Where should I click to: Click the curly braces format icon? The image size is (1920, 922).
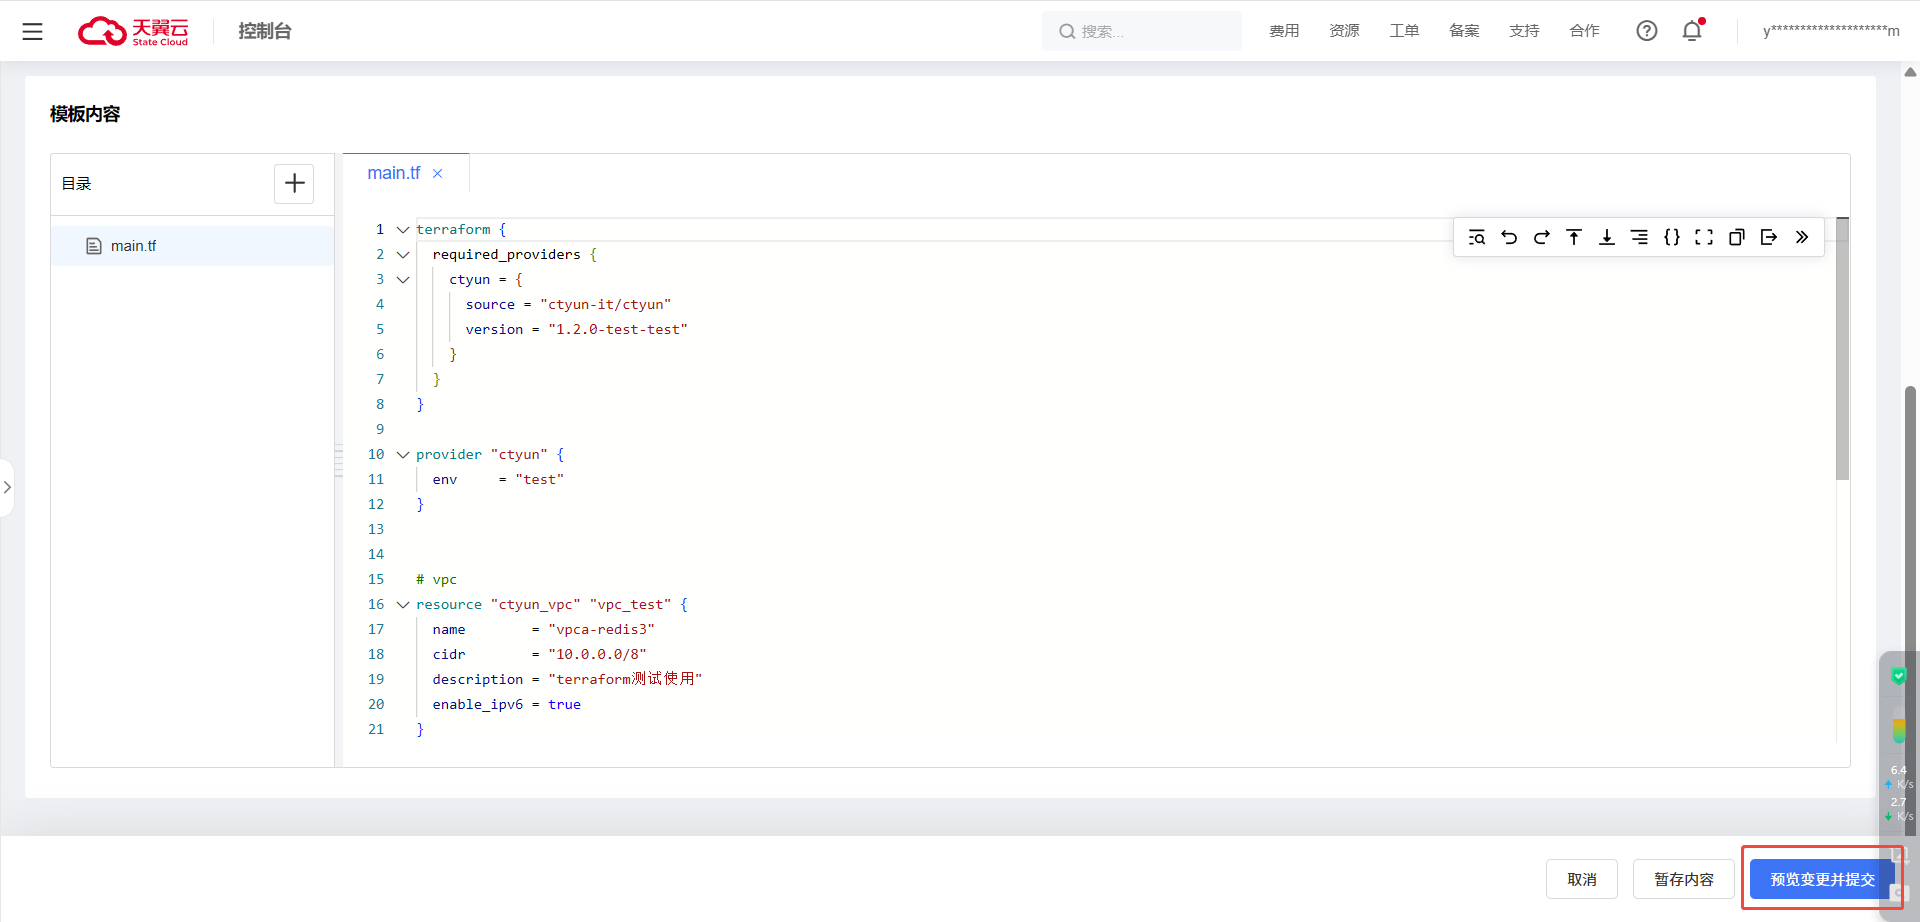[1671, 237]
